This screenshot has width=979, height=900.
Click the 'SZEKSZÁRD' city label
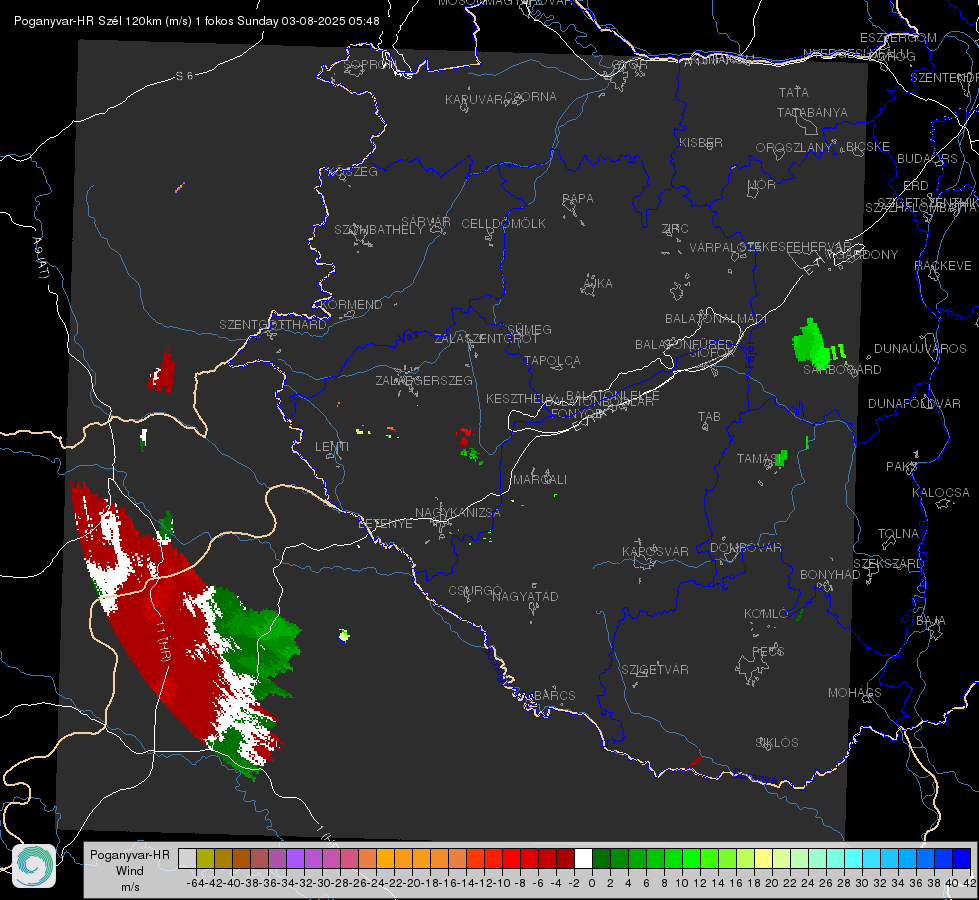coord(888,564)
